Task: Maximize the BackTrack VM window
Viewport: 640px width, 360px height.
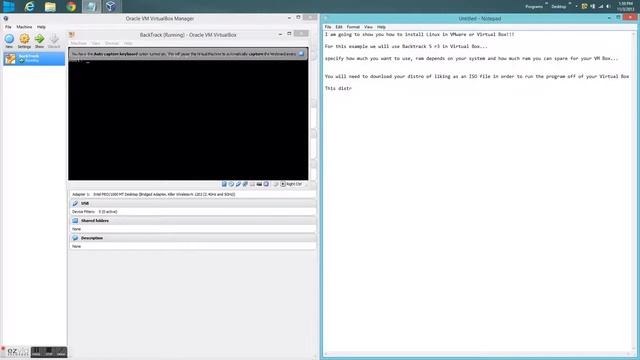Action: (289, 34)
